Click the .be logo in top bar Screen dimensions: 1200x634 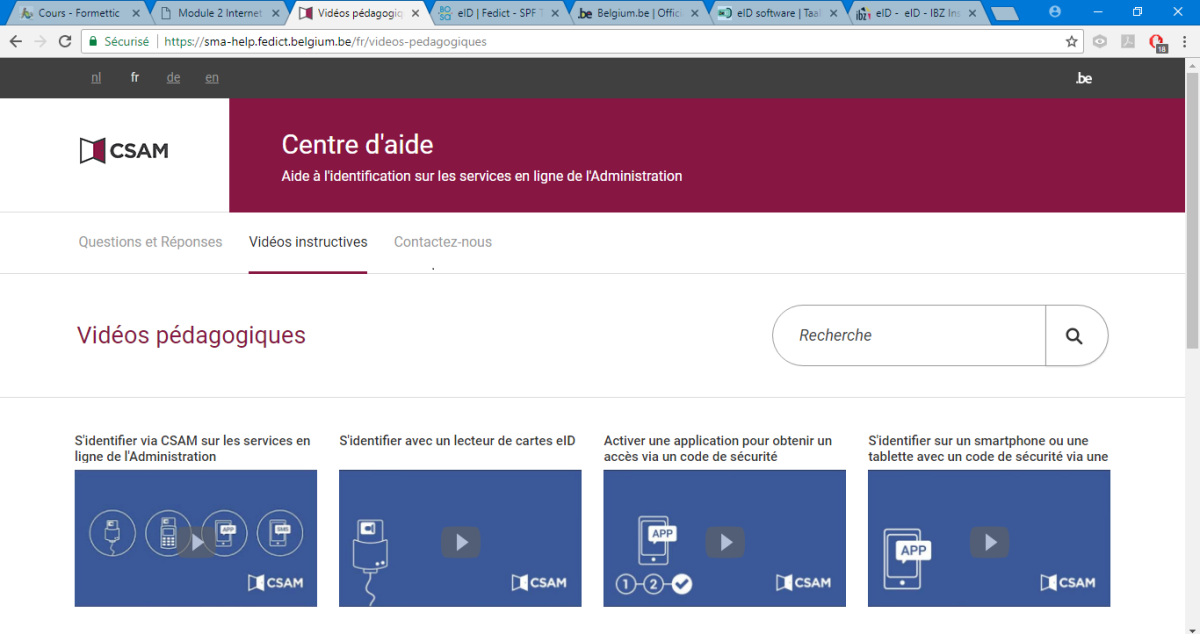click(1083, 78)
